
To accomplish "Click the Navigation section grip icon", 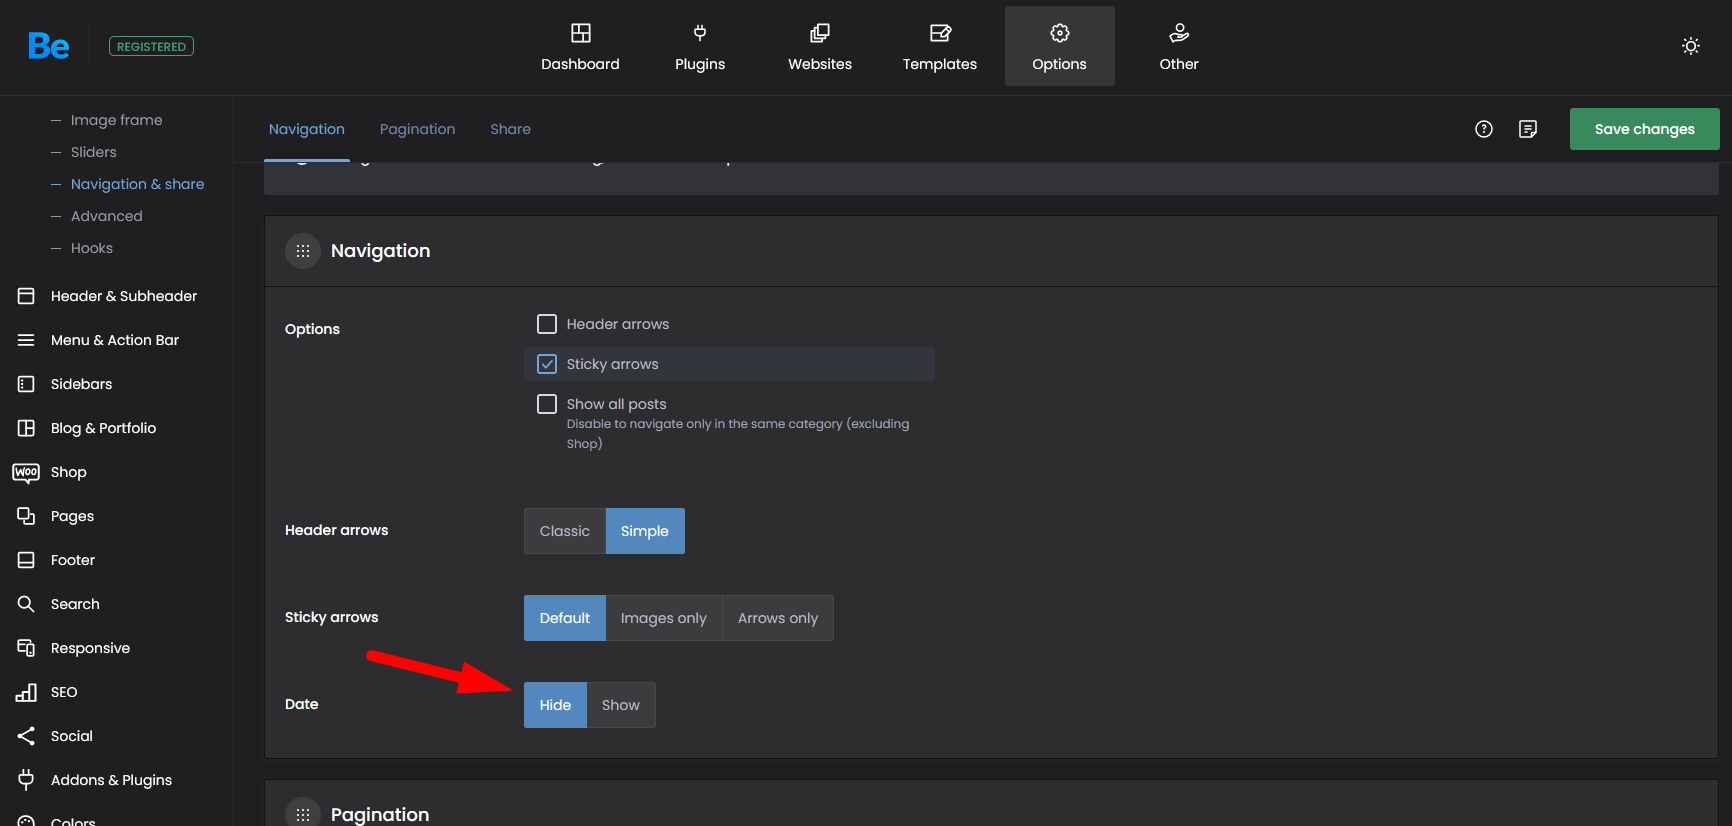I will click(x=303, y=251).
